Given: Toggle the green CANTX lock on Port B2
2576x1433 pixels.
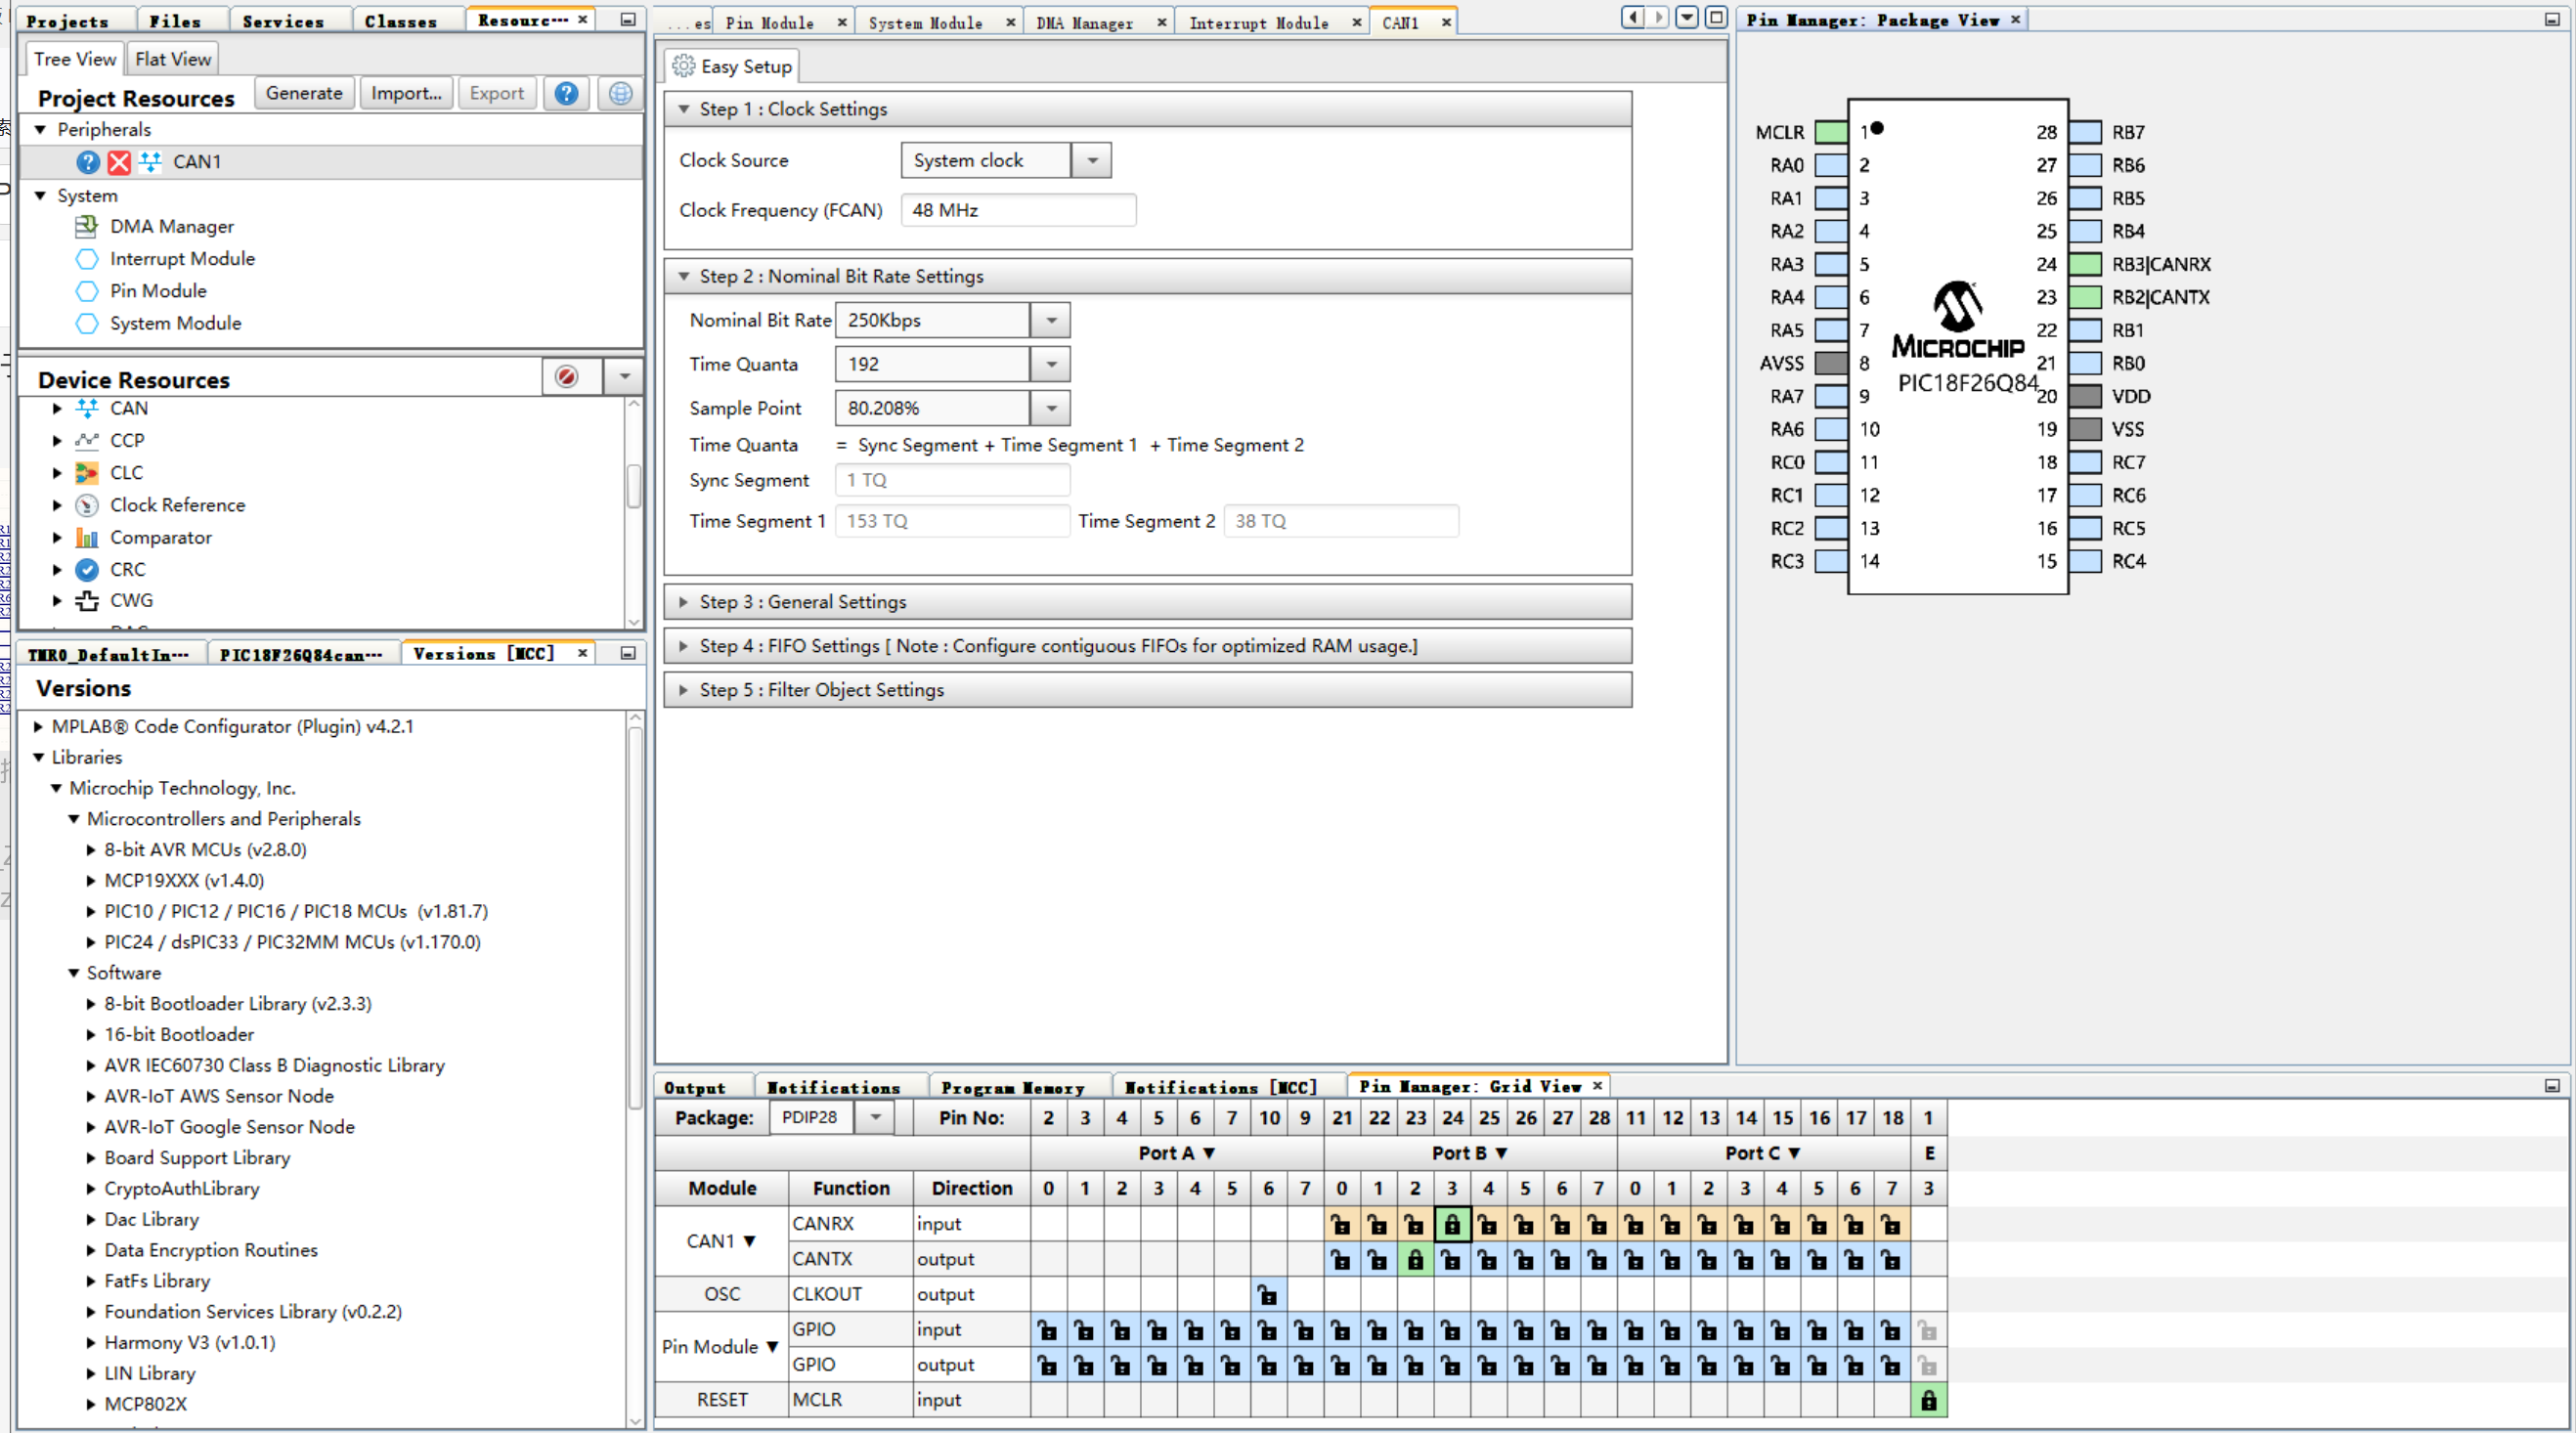Looking at the screenshot, I should tap(1415, 1260).
